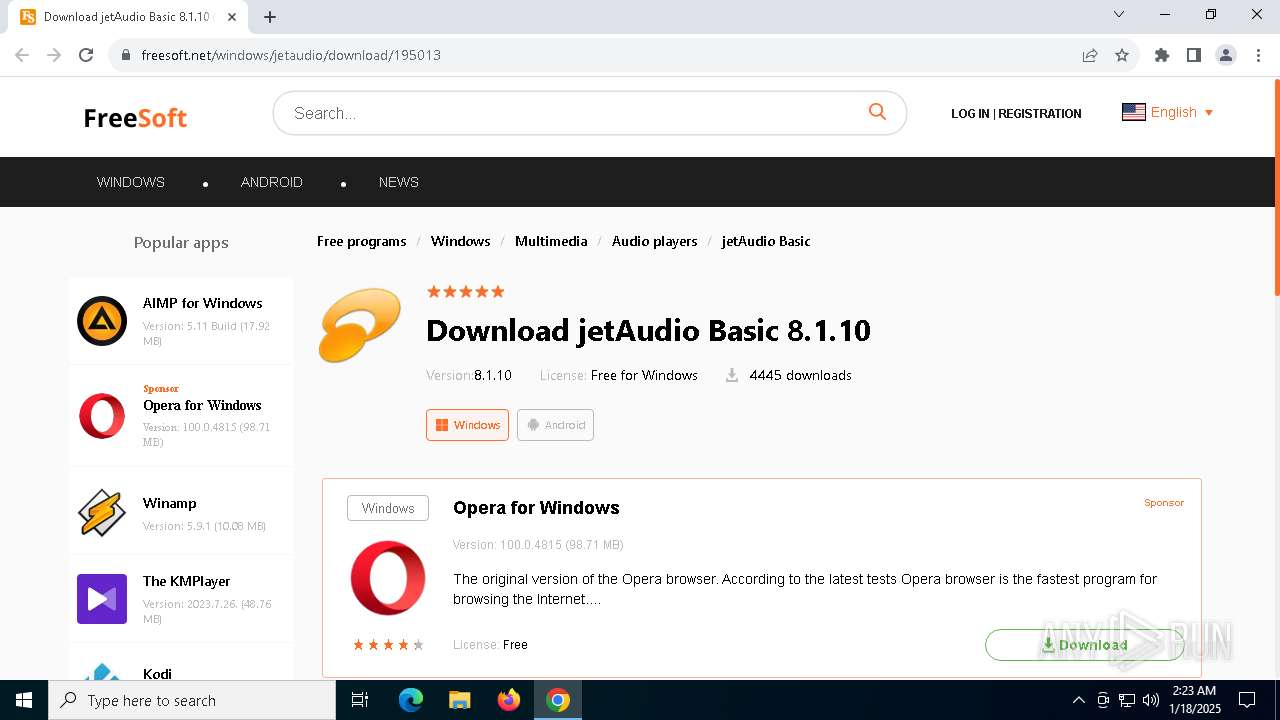
Task: Go to Free programs breadcrumb
Action: [x=362, y=241]
